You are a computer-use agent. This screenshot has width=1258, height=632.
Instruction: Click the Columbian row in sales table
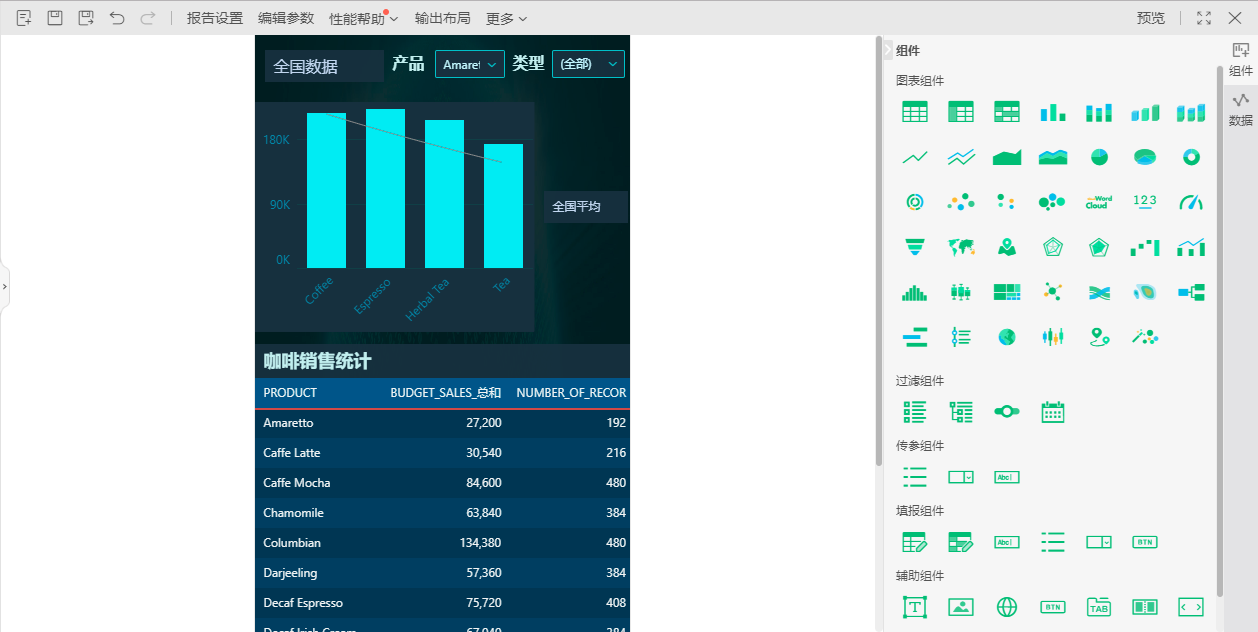(x=442, y=543)
